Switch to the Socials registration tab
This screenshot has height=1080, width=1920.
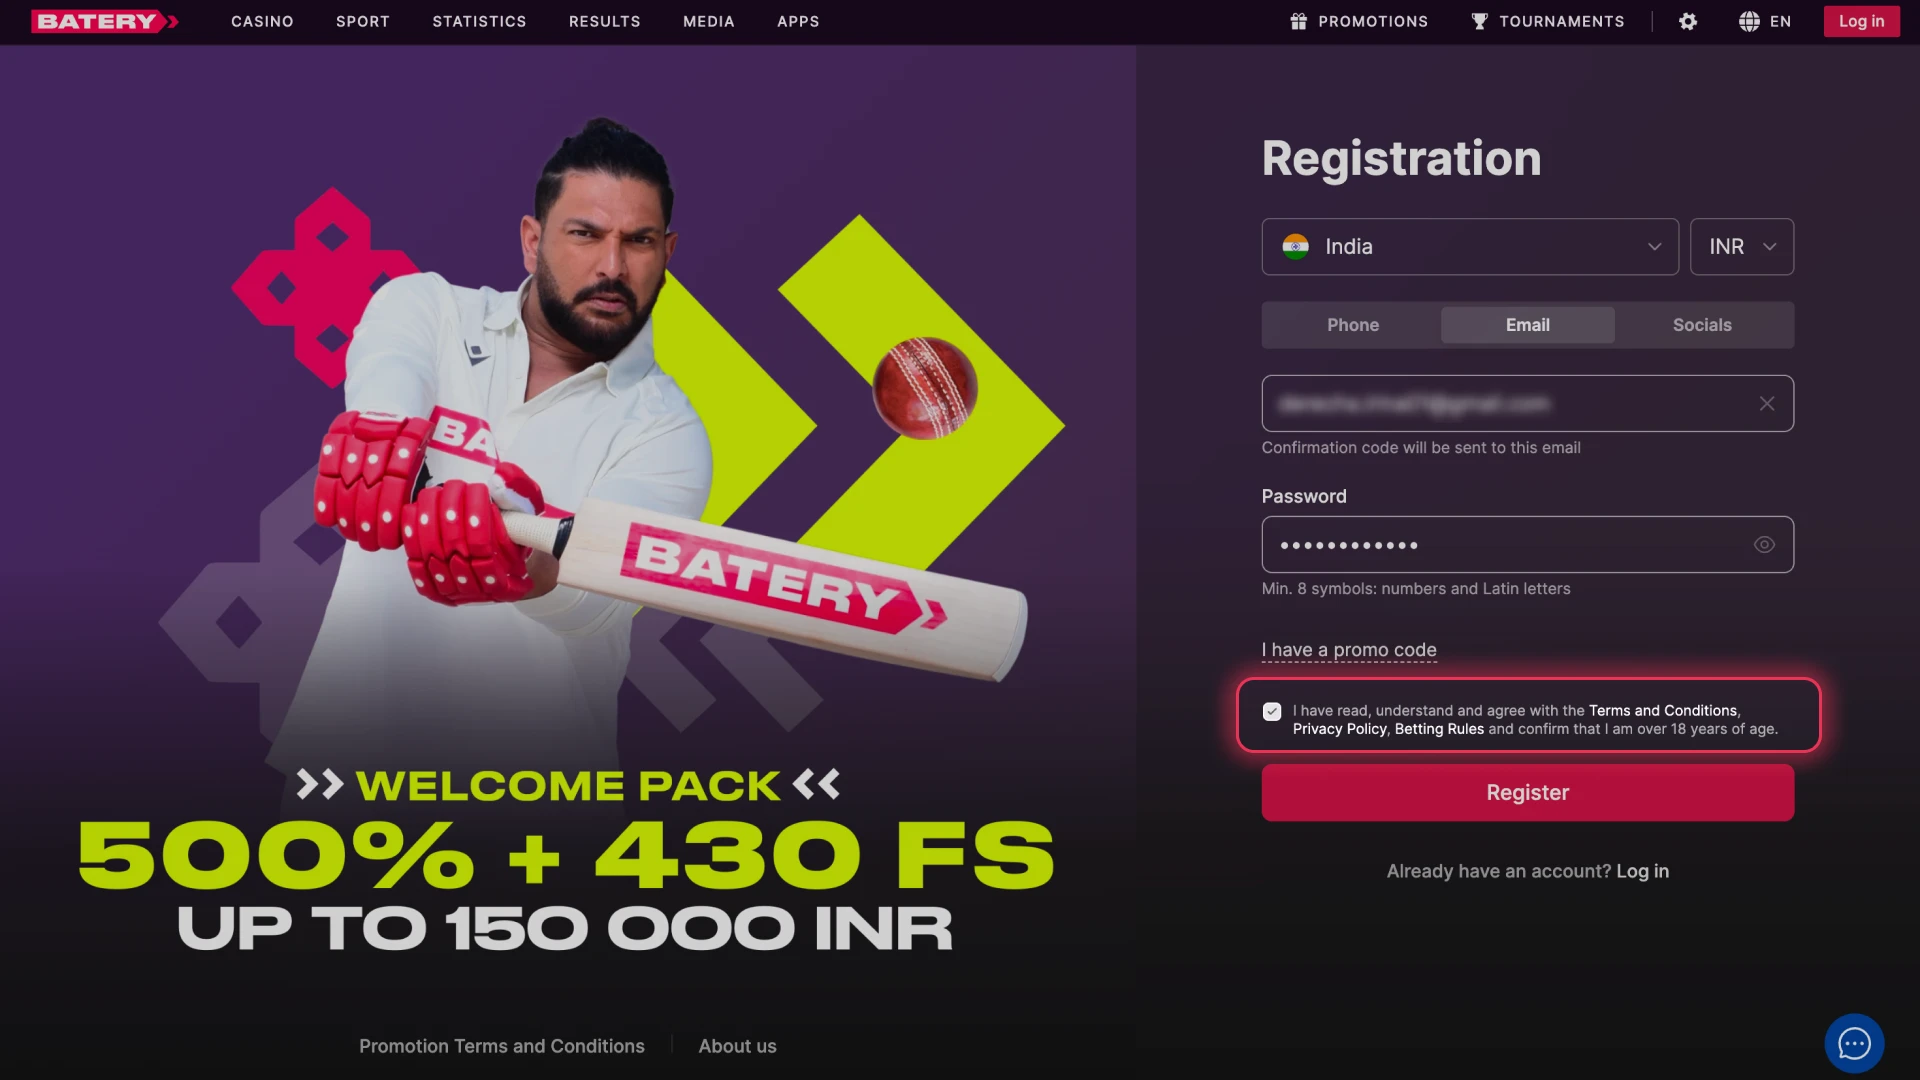coord(1702,325)
